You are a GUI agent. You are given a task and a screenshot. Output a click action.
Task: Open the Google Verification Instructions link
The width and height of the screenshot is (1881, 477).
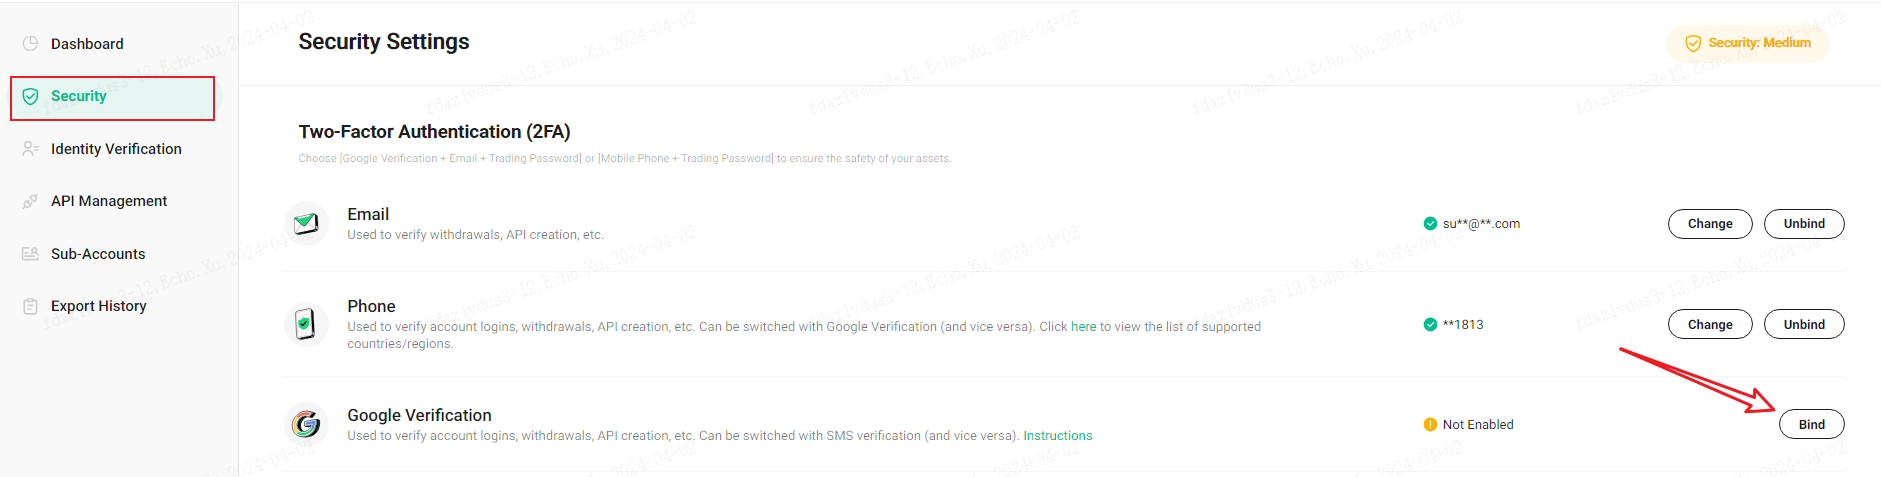tap(1058, 436)
